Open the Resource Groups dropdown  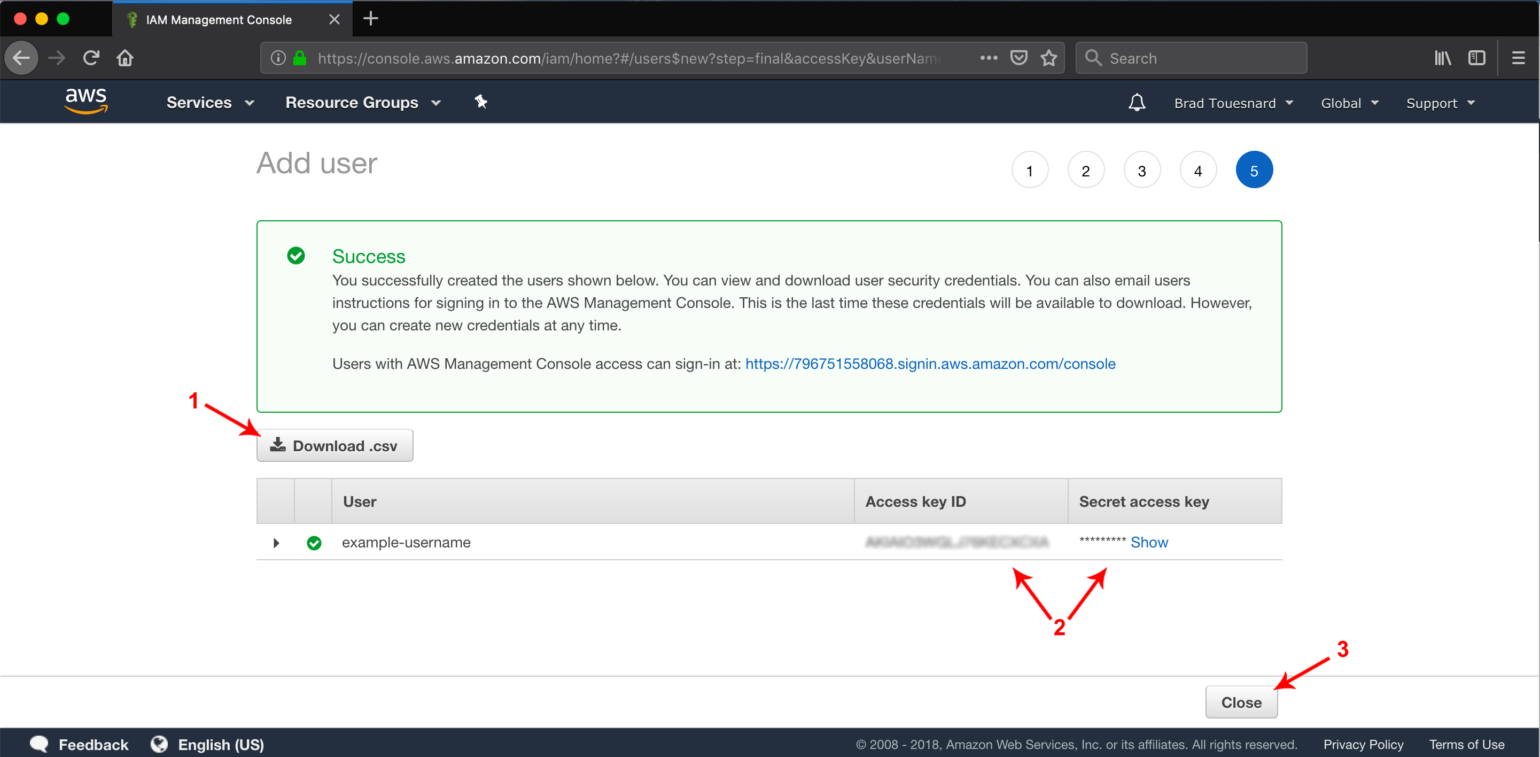[x=363, y=102]
